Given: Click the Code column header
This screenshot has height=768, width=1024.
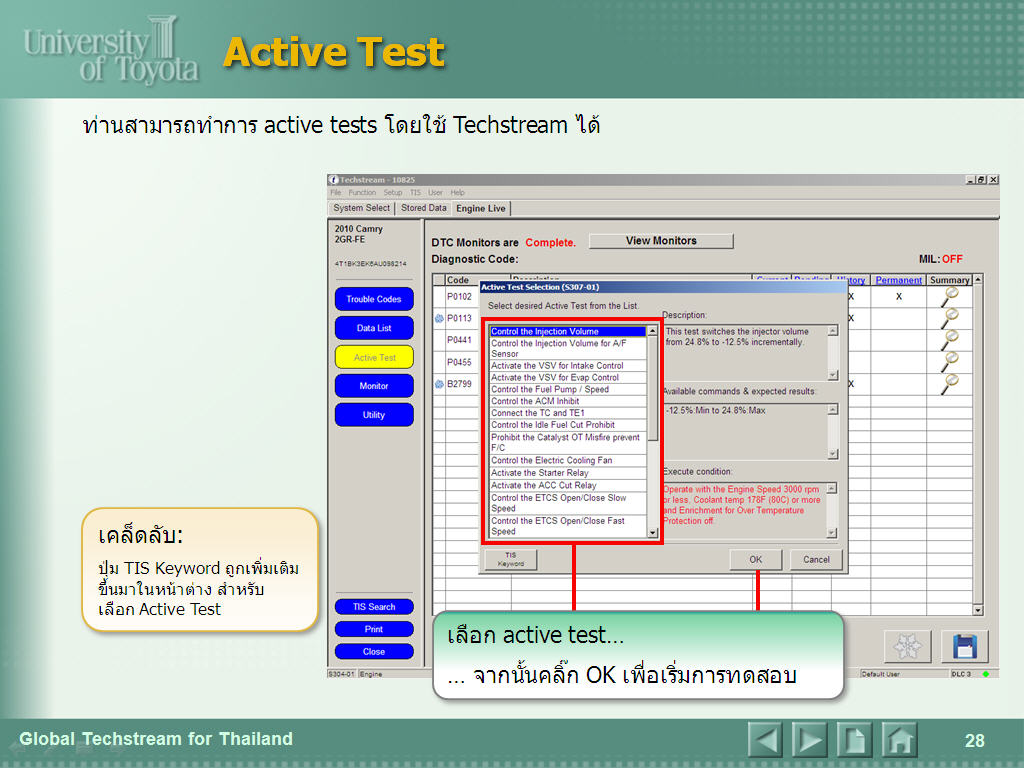Looking at the screenshot, I should pos(458,280).
